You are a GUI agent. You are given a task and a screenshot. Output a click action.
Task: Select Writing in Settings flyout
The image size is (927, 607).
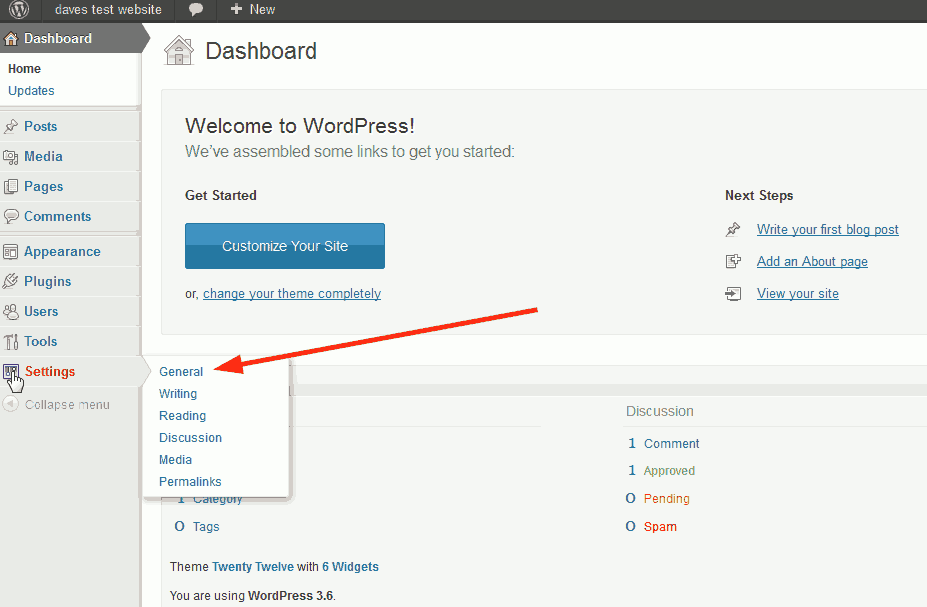tap(178, 394)
